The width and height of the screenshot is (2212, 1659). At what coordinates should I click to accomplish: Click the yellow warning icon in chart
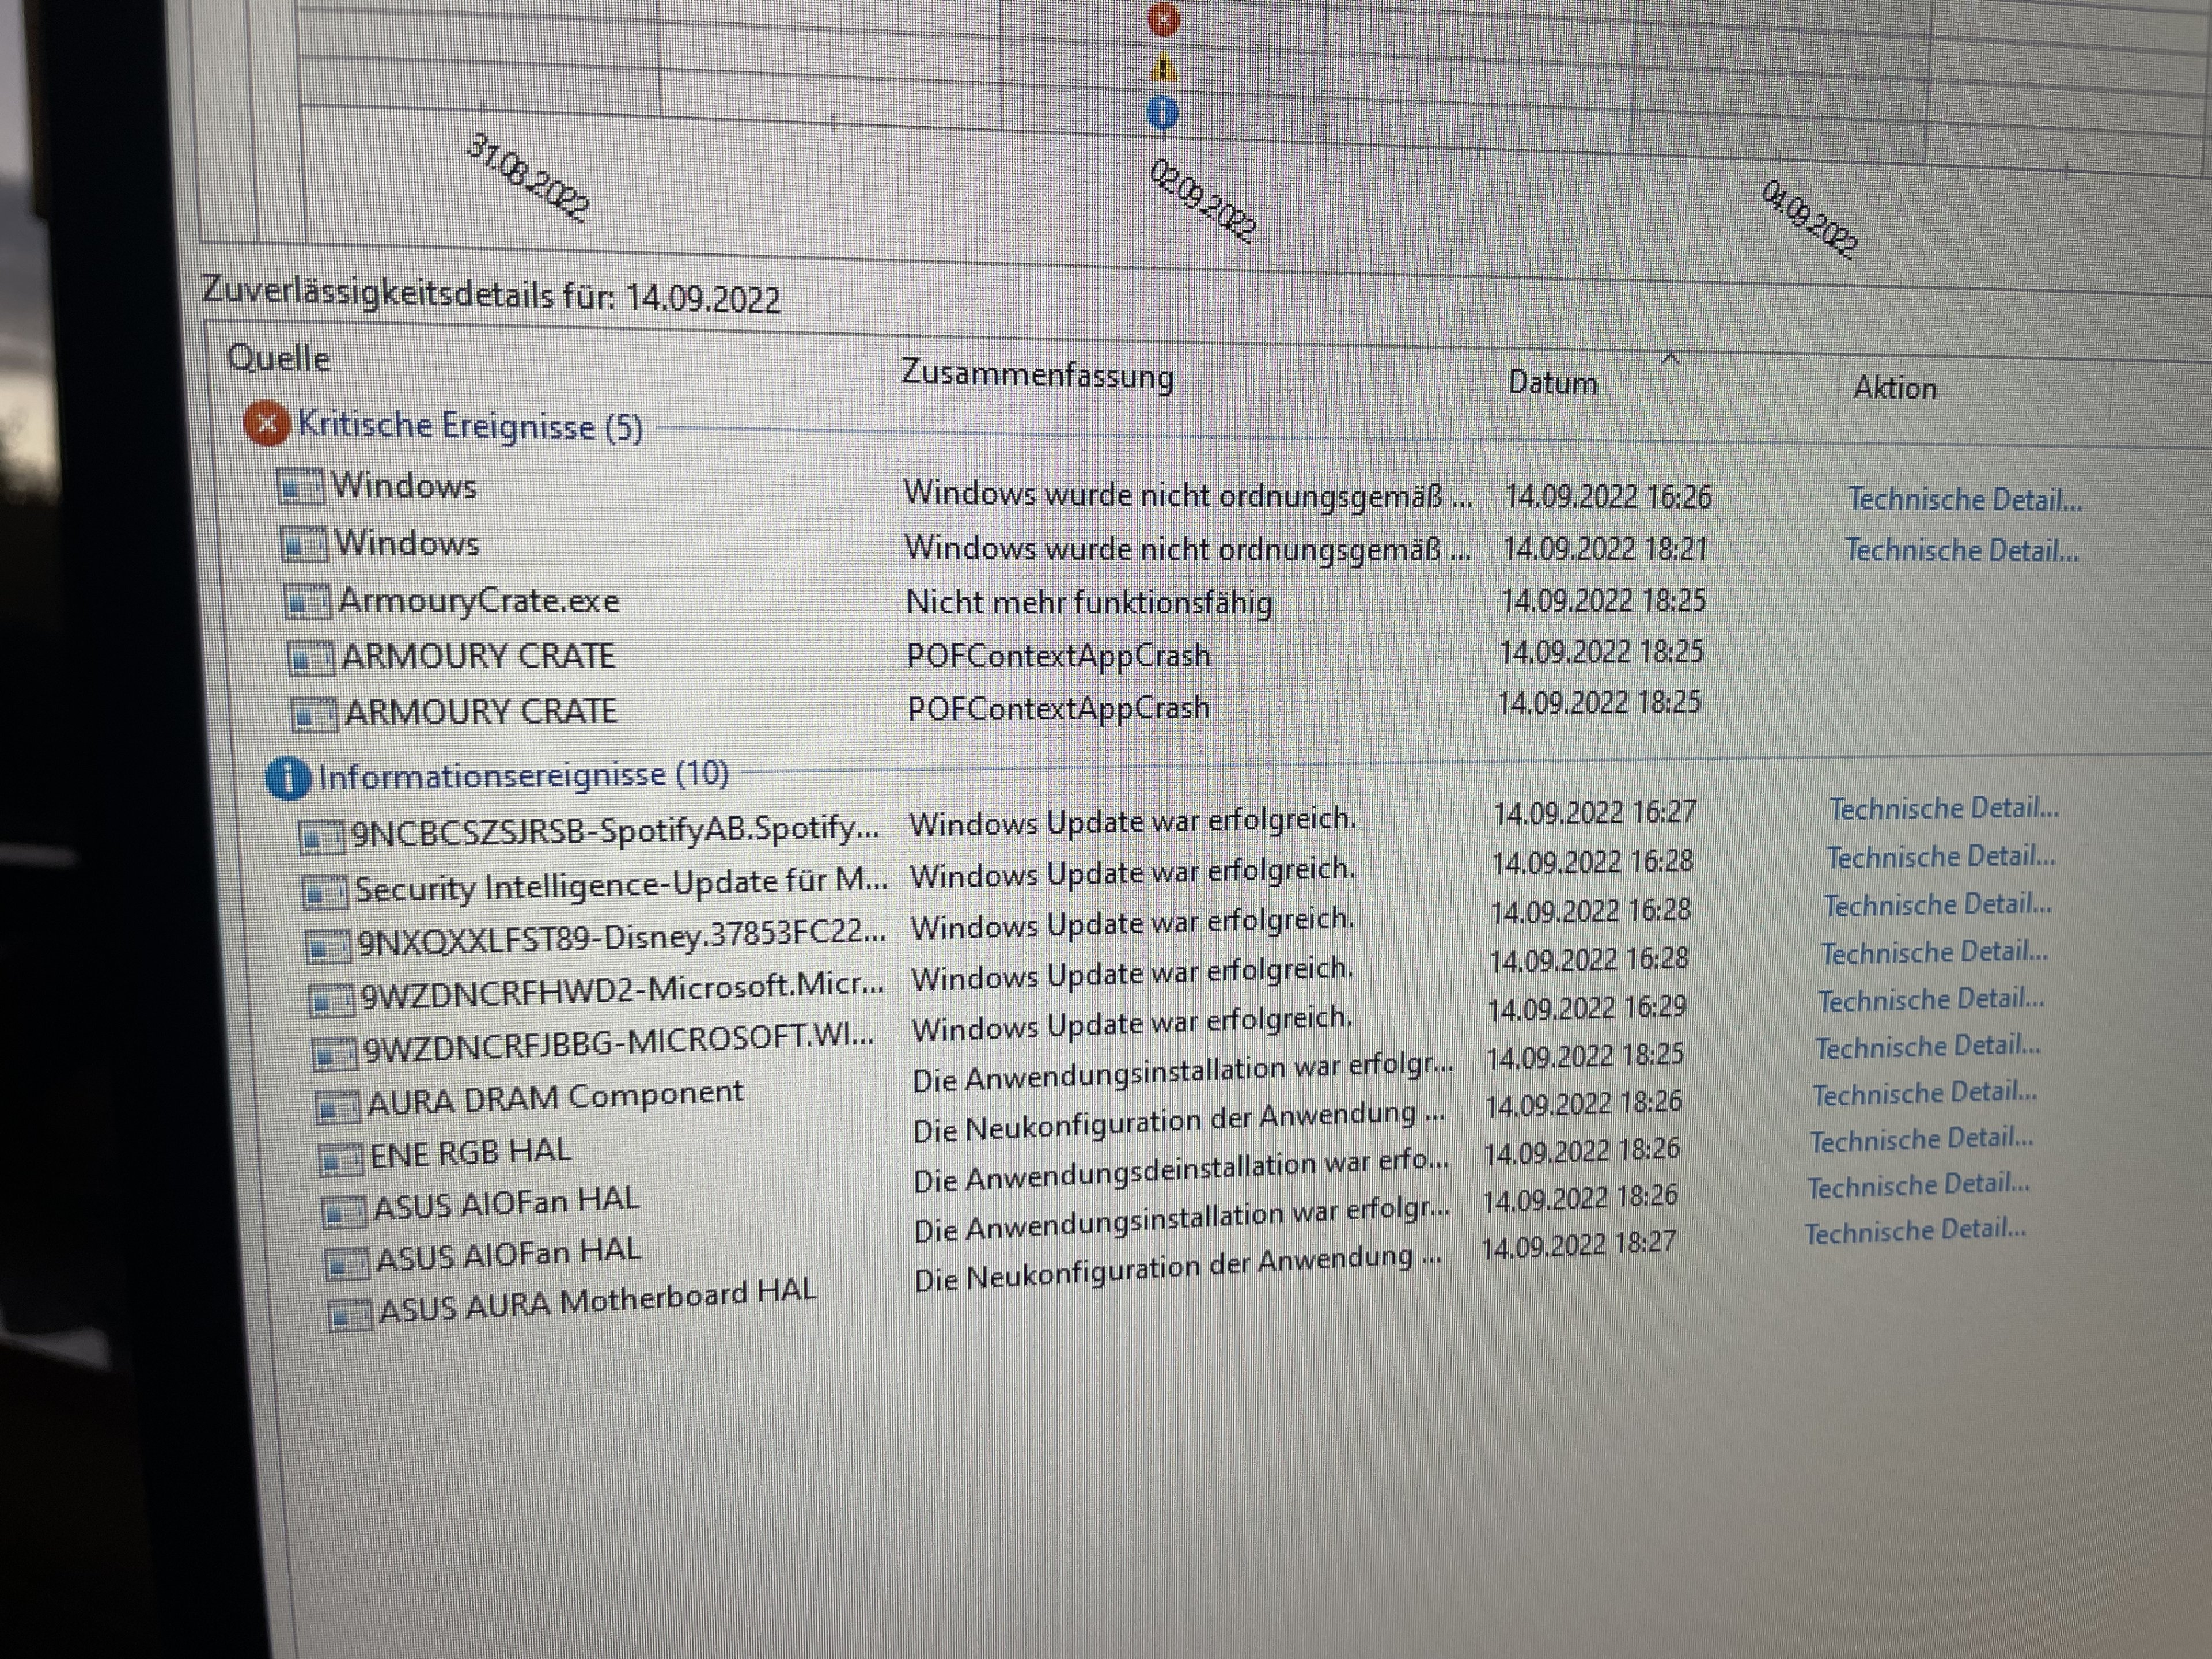coord(1163,68)
